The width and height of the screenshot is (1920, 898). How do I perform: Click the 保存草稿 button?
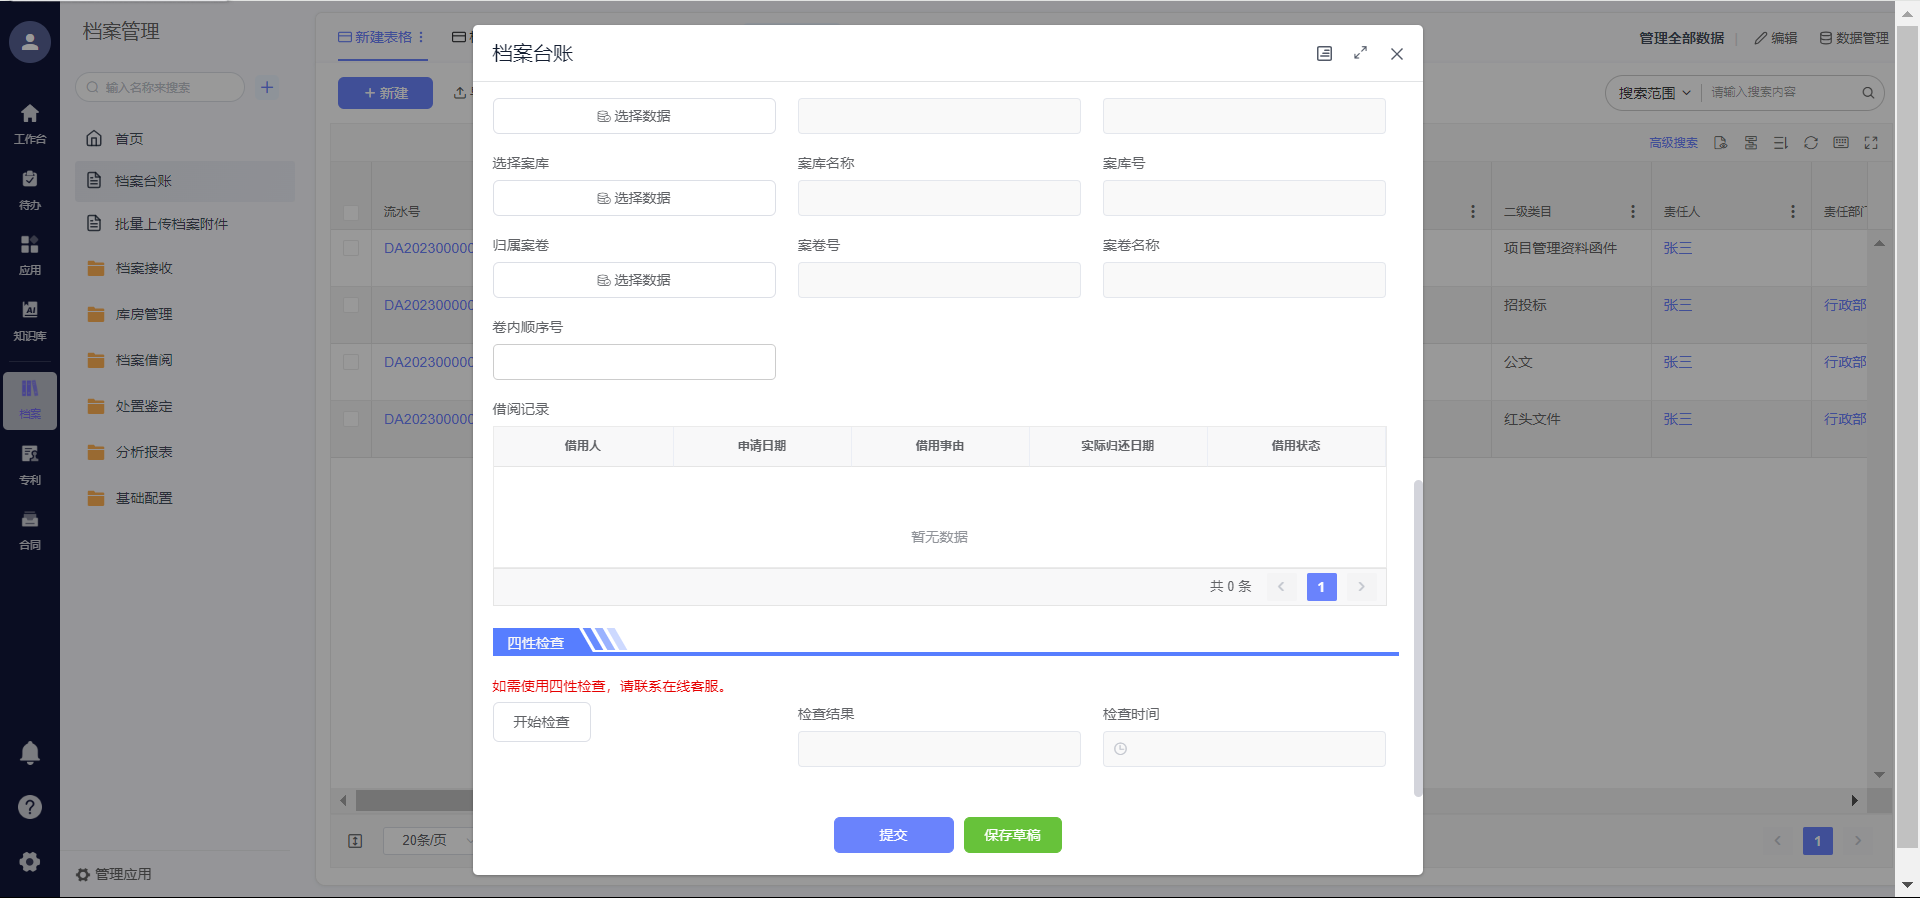tap(1012, 835)
